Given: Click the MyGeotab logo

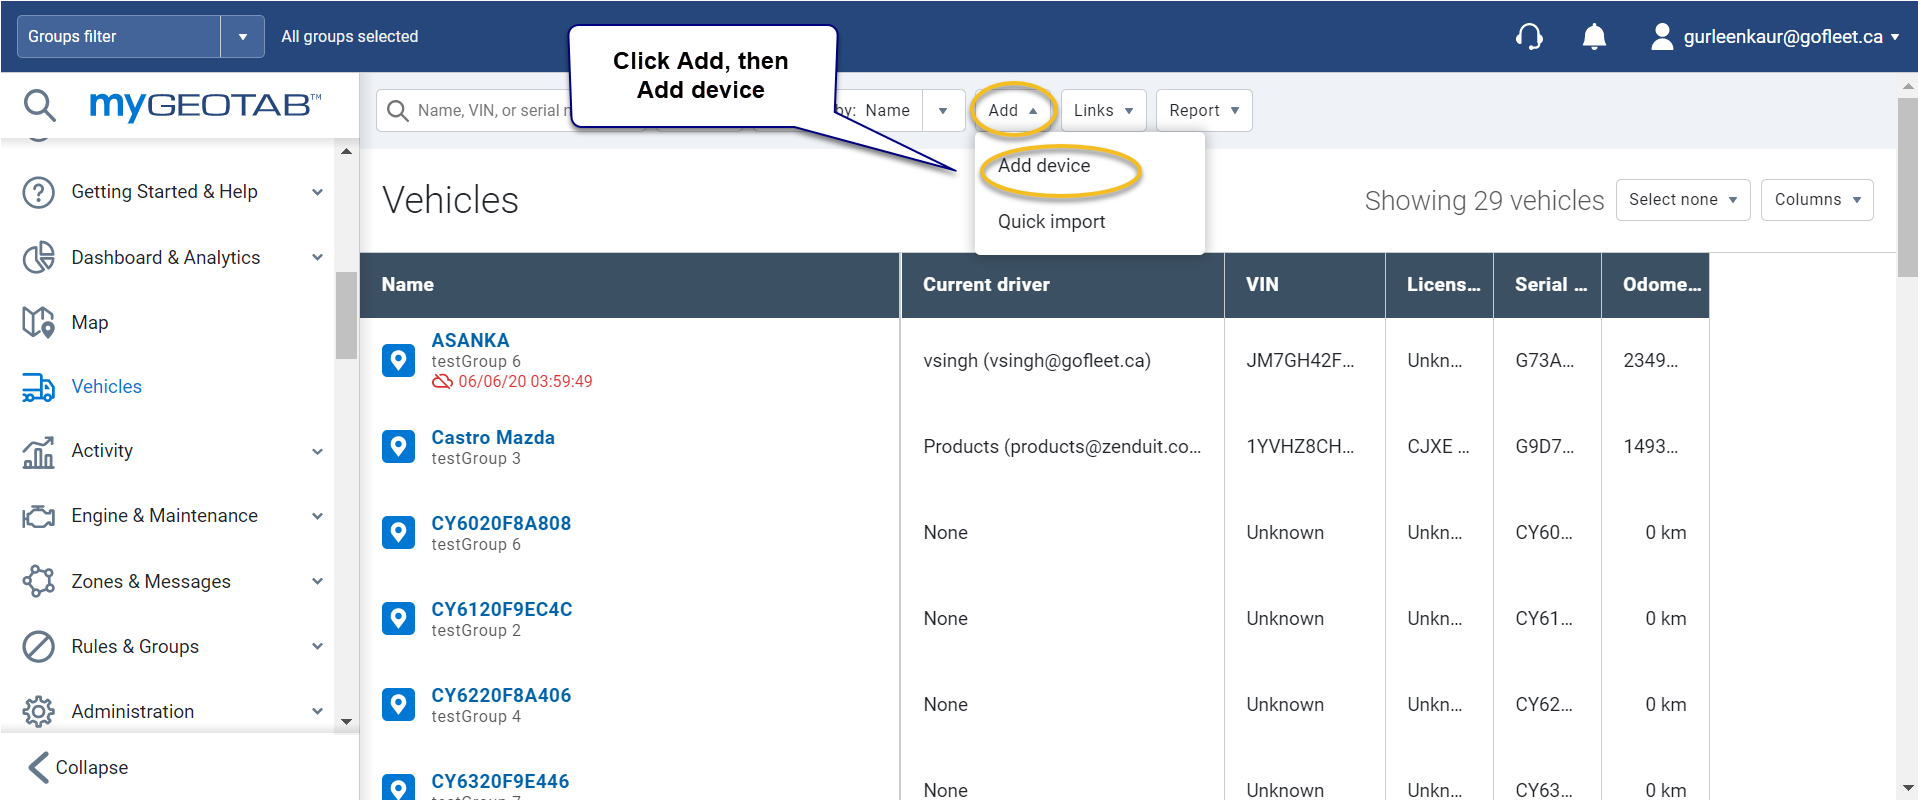Looking at the screenshot, I should [x=205, y=105].
